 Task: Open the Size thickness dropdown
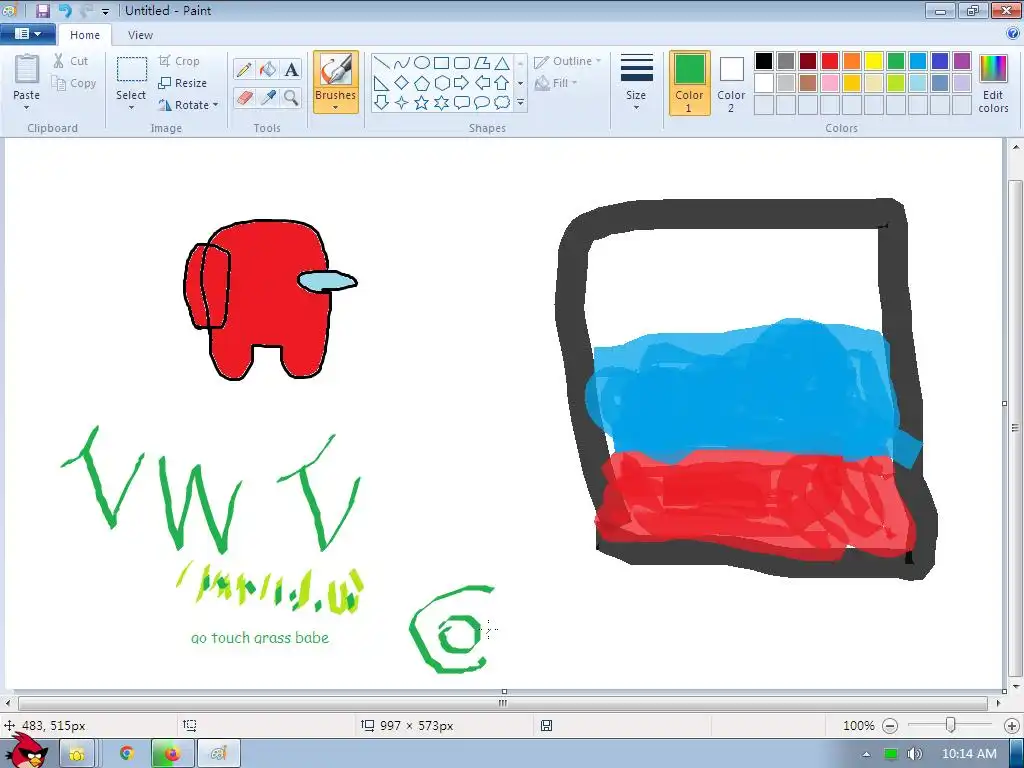coord(636,82)
